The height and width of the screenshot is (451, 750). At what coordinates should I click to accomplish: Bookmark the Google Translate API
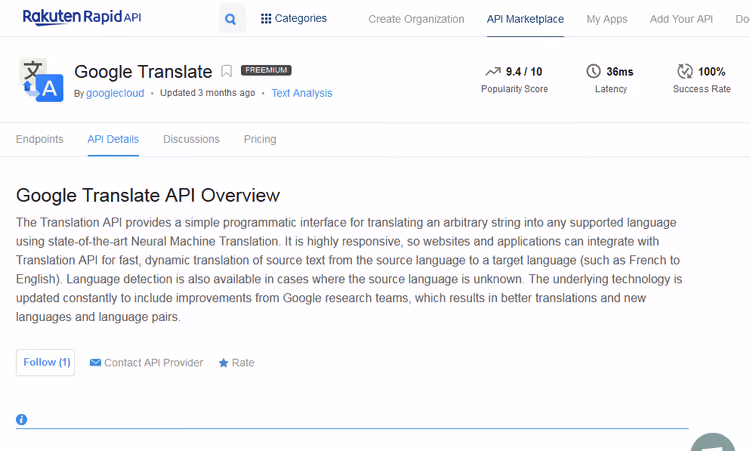click(x=226, y=71)
